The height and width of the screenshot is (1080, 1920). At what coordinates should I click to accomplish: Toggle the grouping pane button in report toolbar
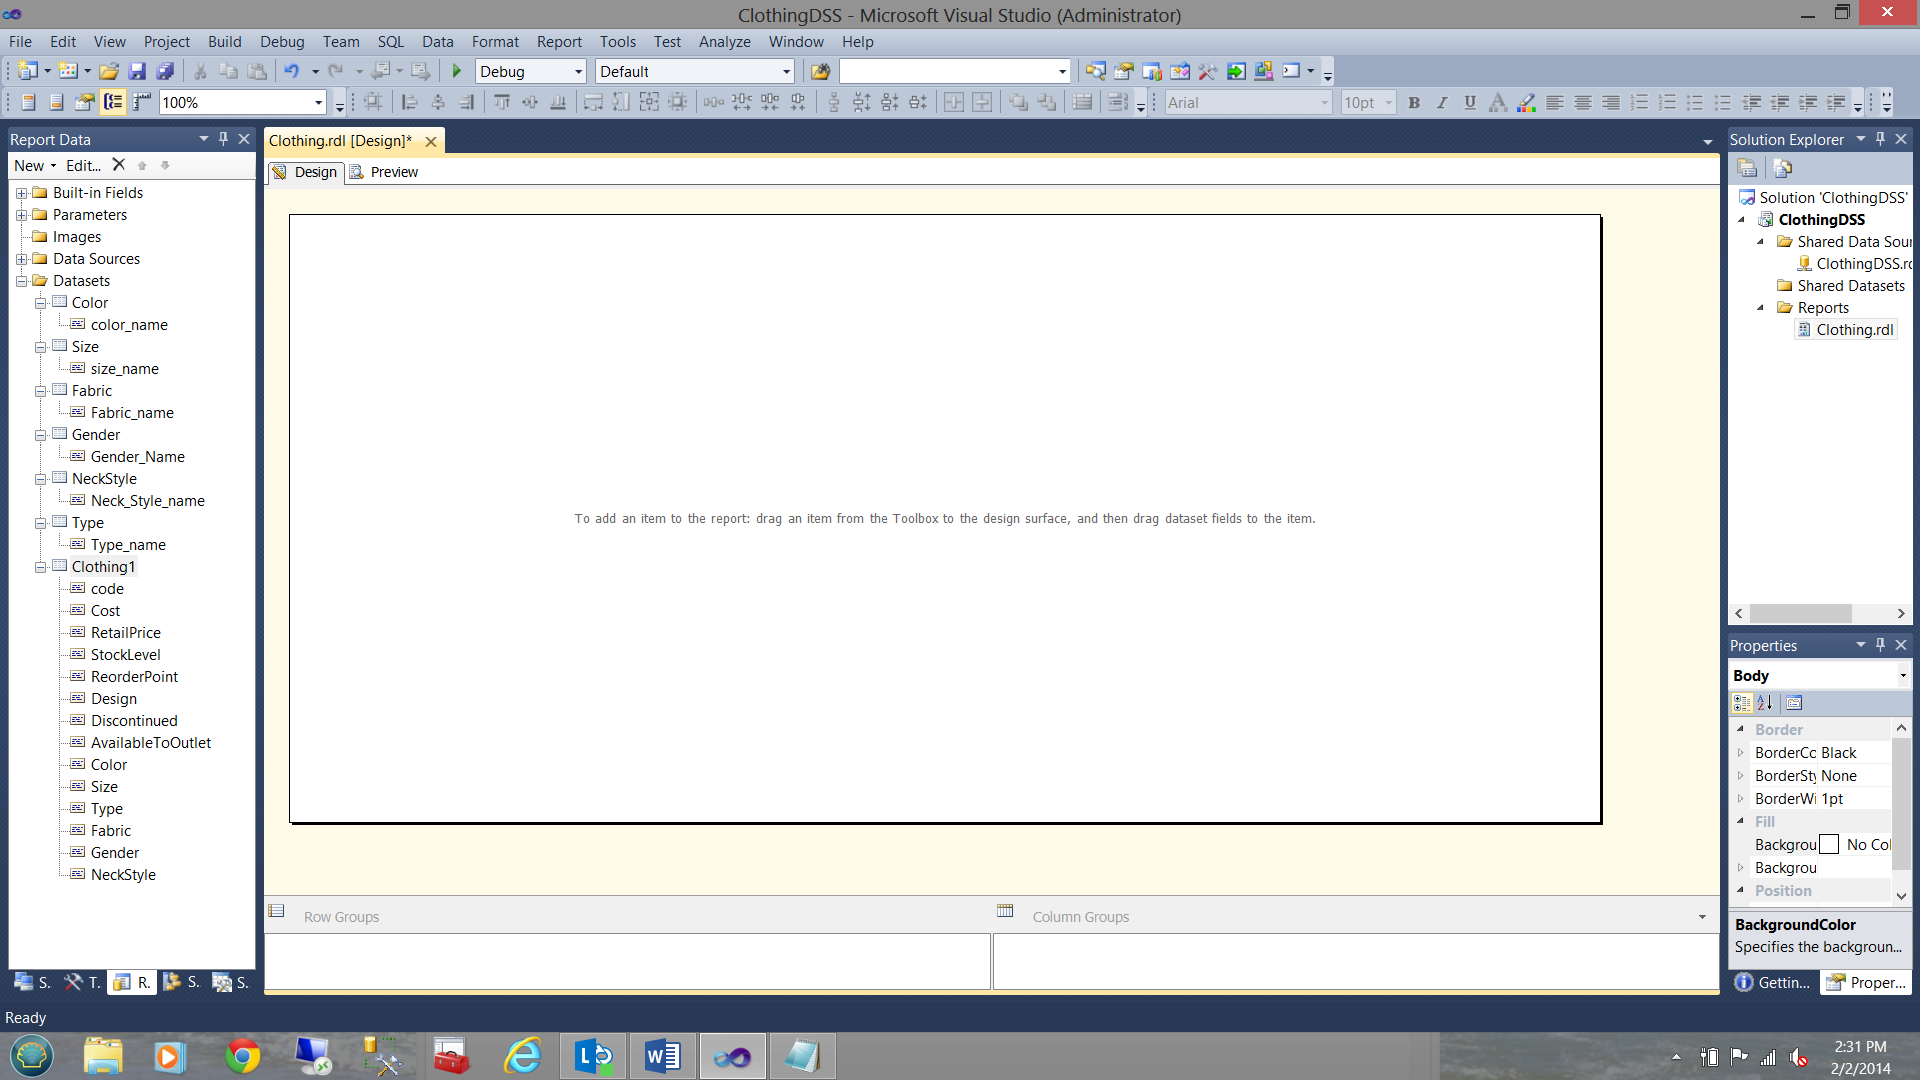[x=113, y=102]
